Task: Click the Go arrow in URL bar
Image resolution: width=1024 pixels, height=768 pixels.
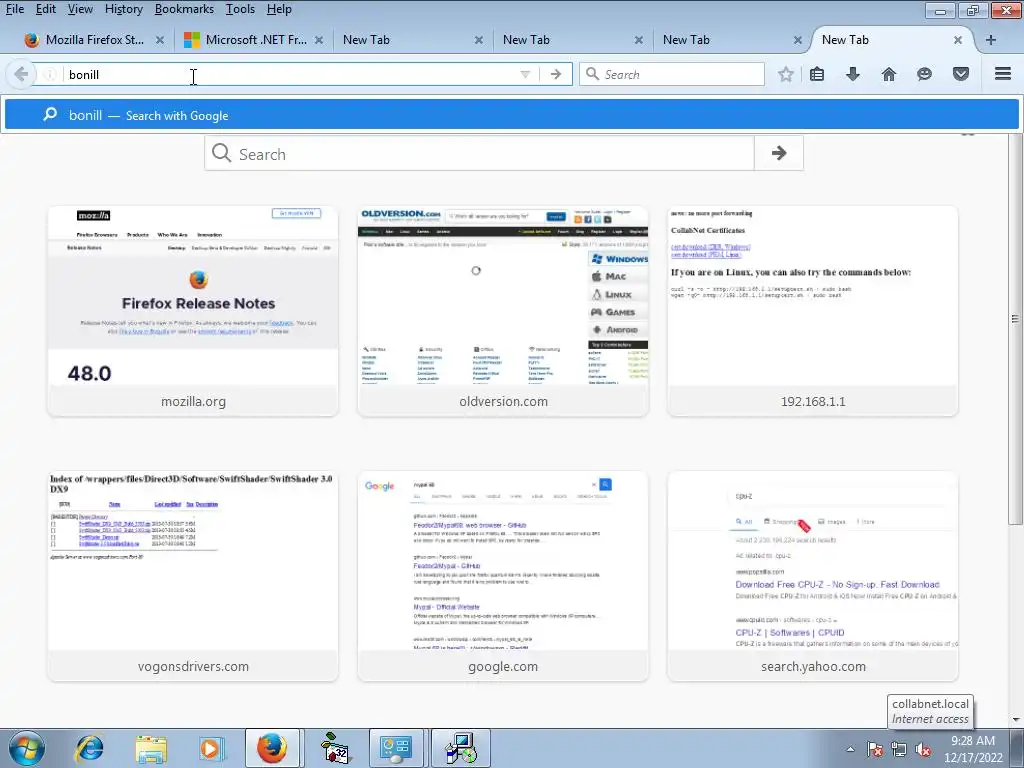Action: [x=556, y=74]
